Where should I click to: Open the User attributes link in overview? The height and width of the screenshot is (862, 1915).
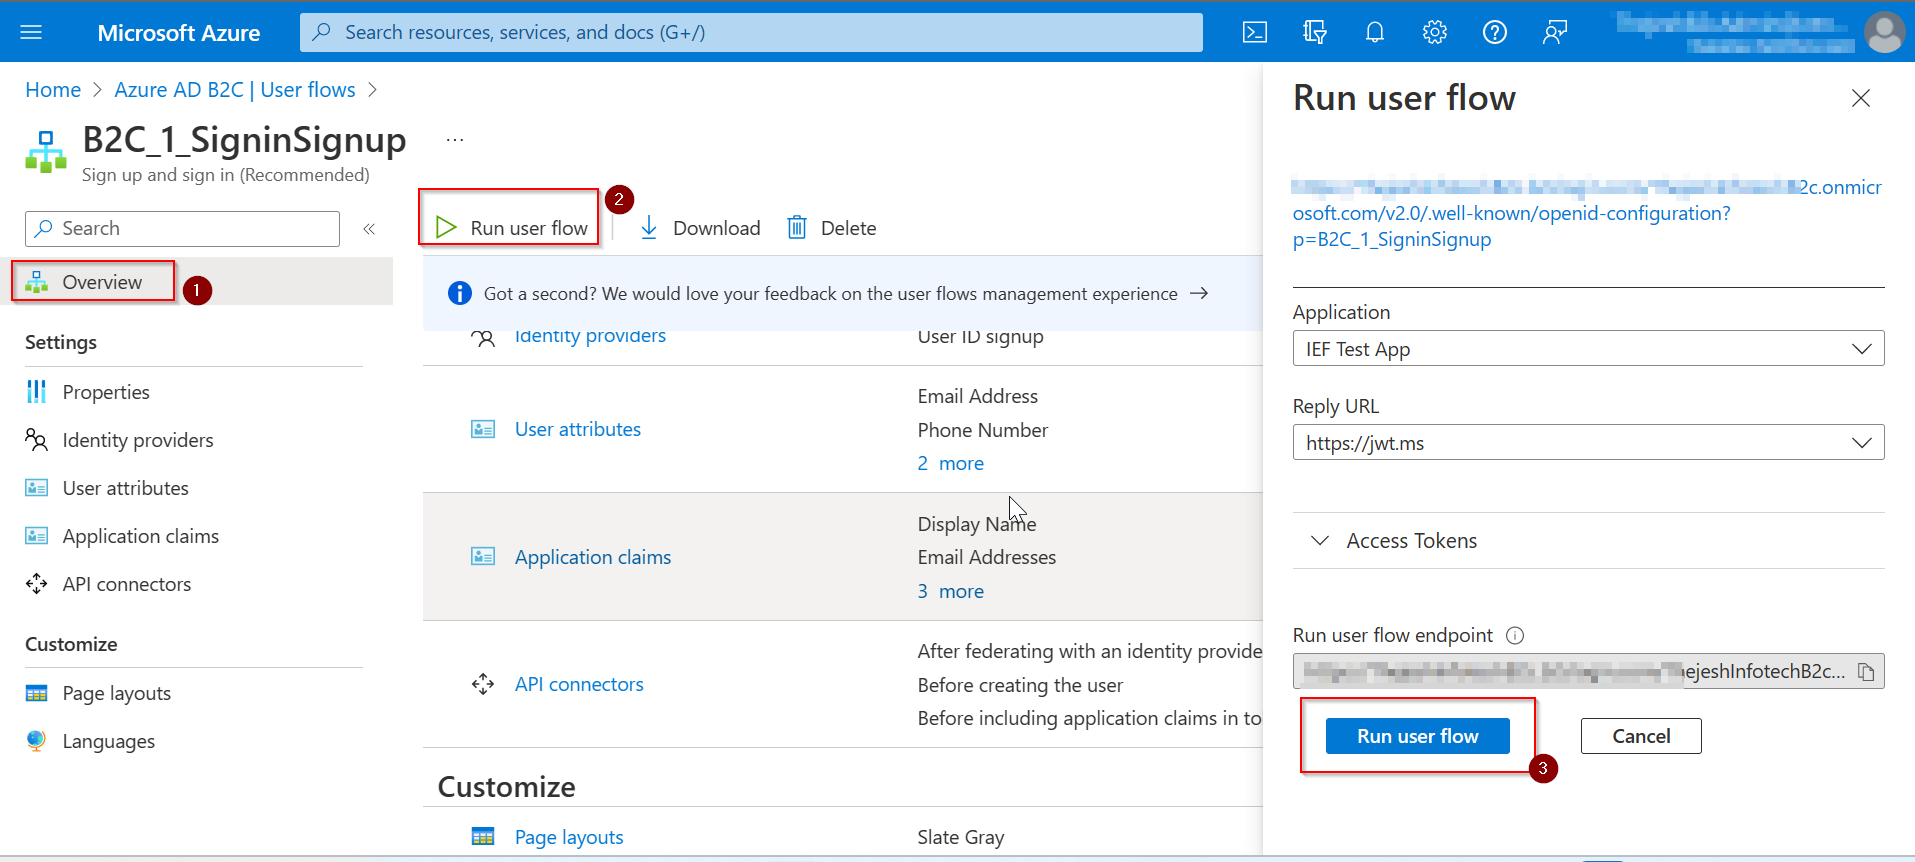tap(578, 429)
